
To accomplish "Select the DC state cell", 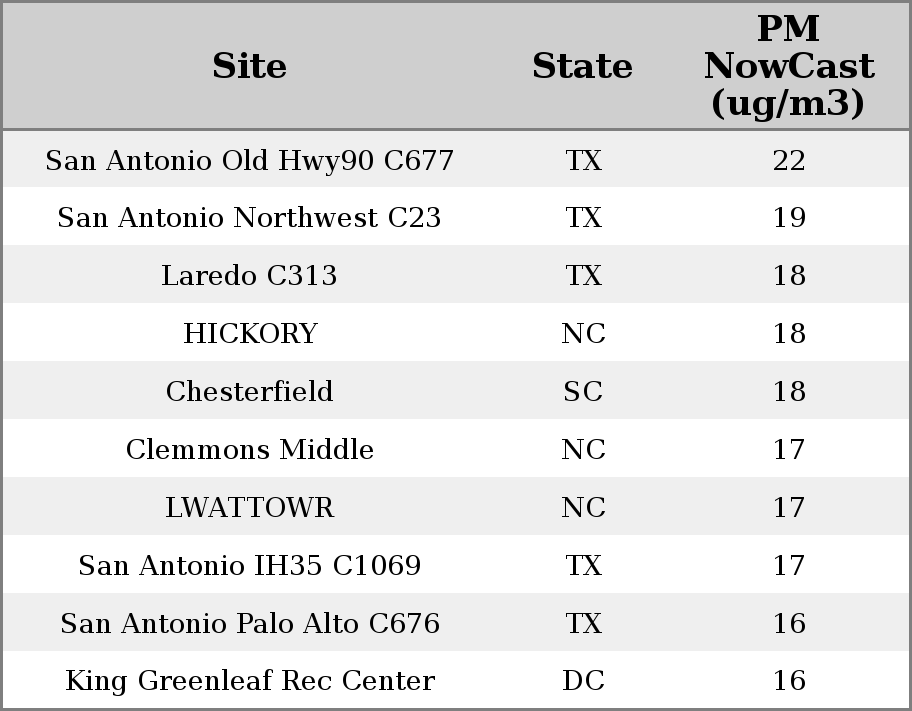I will point(583,681).
